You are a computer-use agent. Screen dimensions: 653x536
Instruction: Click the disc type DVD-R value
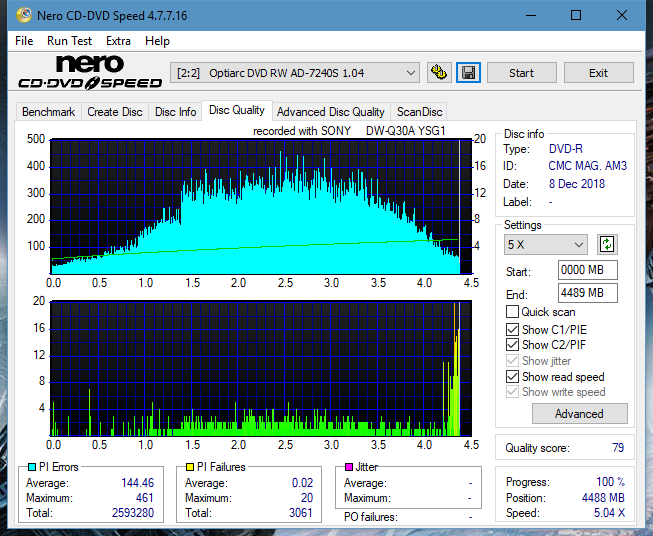[x=566, y=149]
